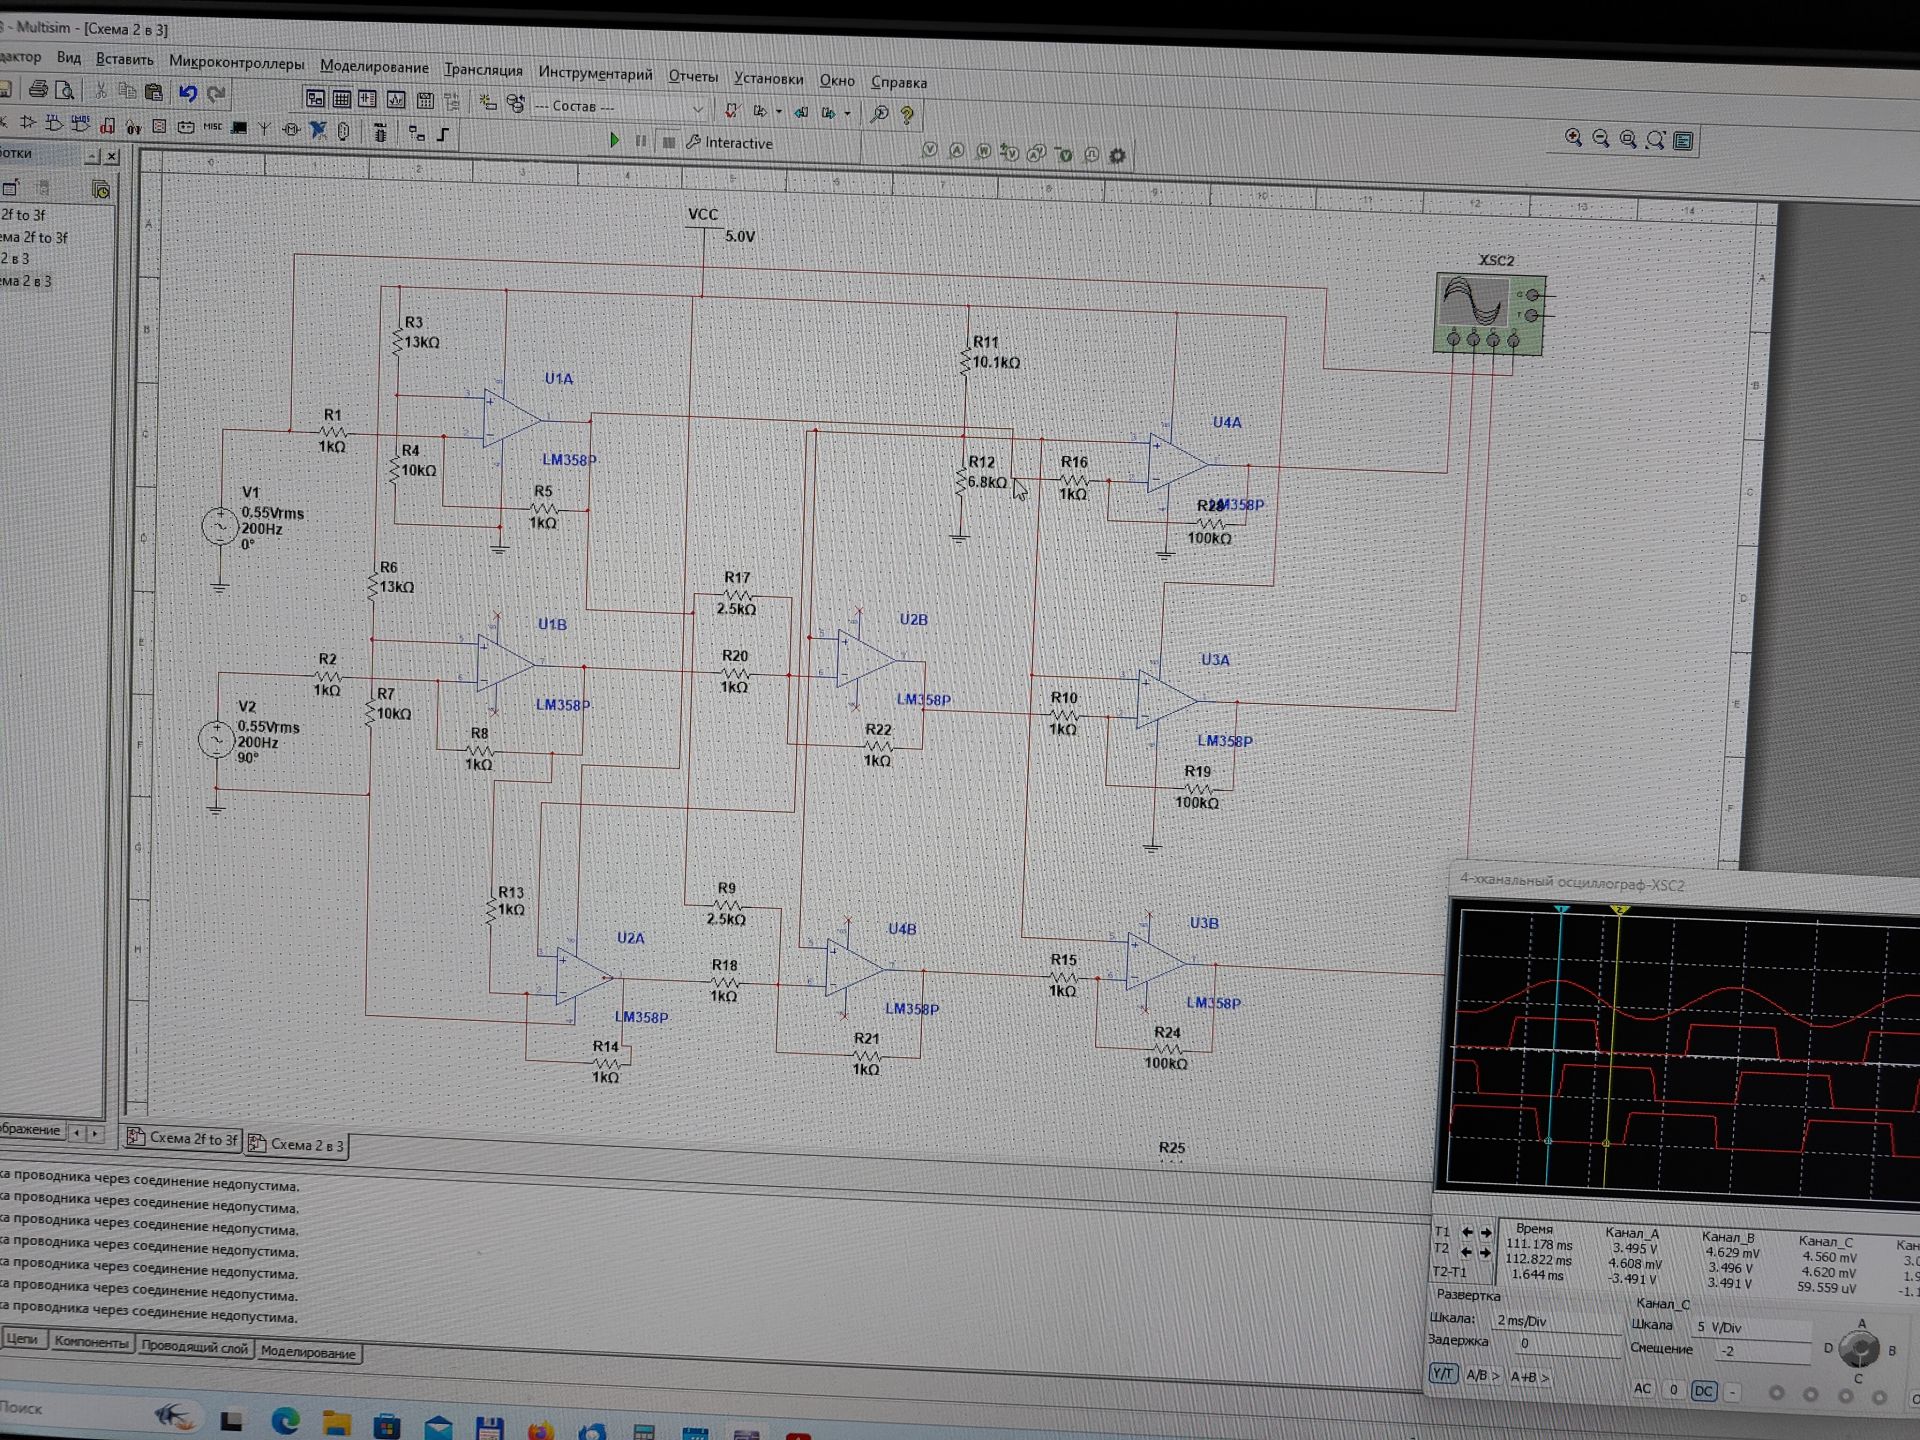The height and width of the screenshot is (1440, 1920).
Task: Open the Grapher view icon
Action: click(396, 100)
